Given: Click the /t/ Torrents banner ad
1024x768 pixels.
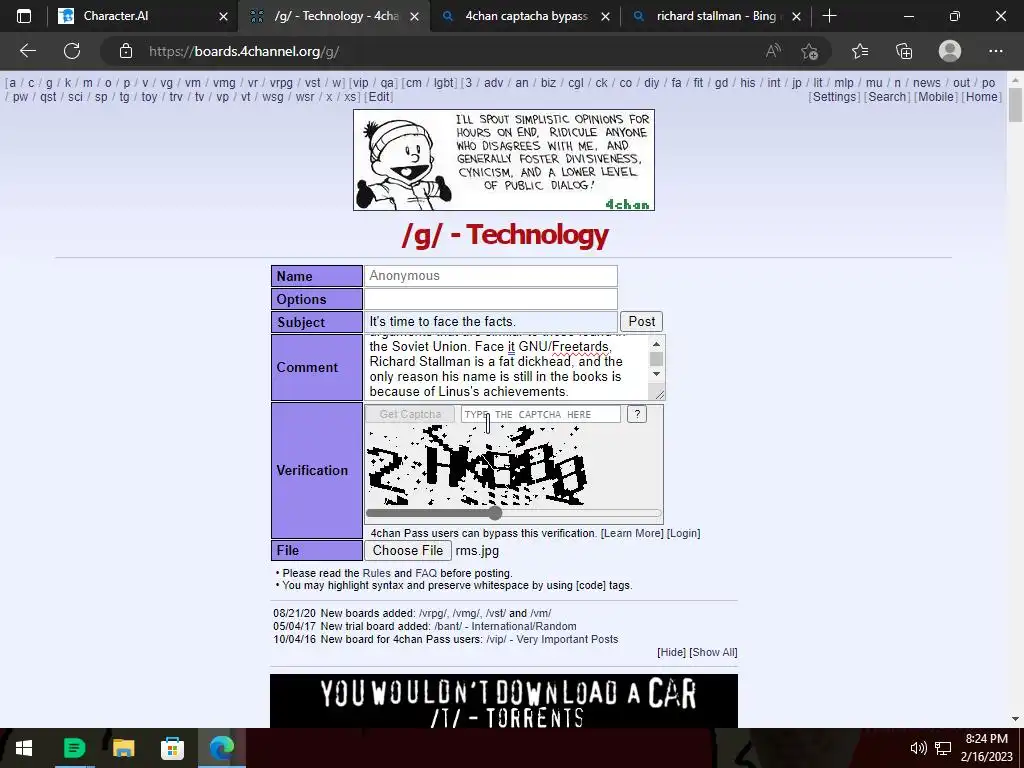Looking at the screenshot, I should (504, 701).
